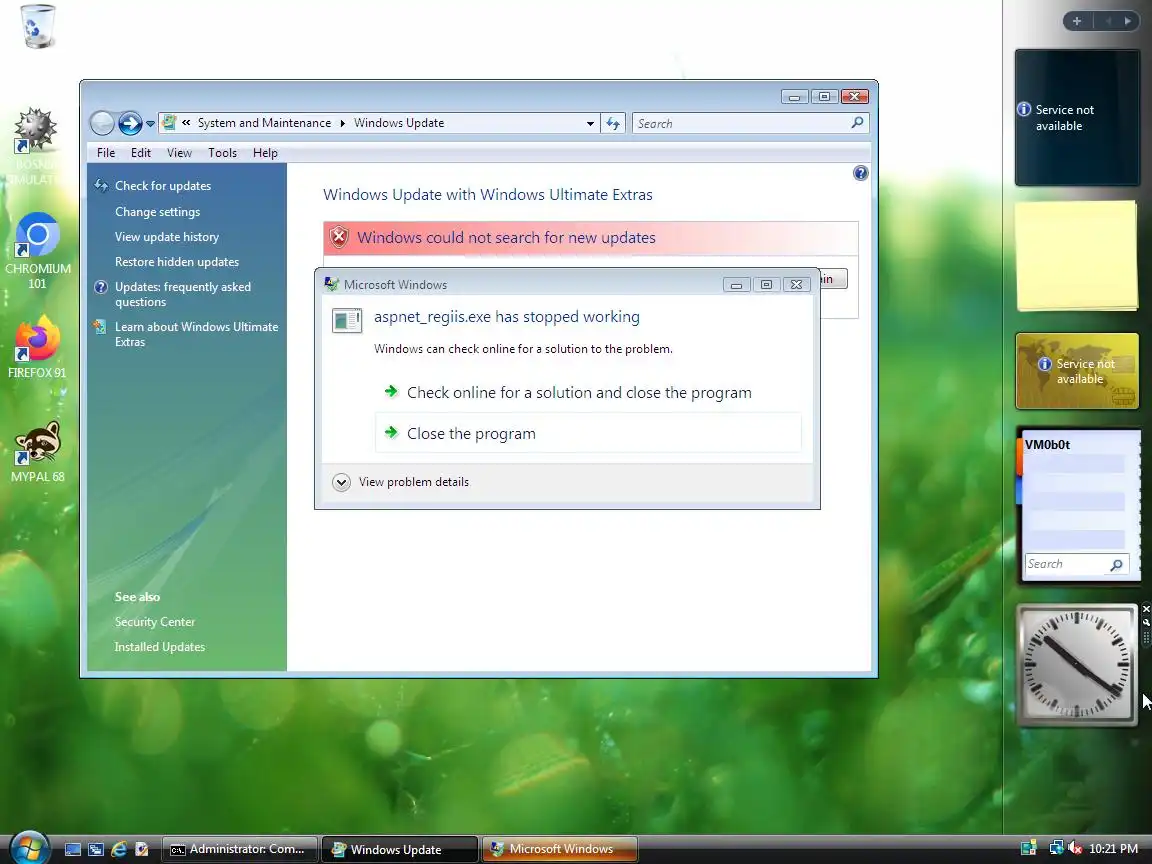Click the Back arrow in Windows Update
The width and height of the screenshot is (1152, 864).
(x=102, y=123)
